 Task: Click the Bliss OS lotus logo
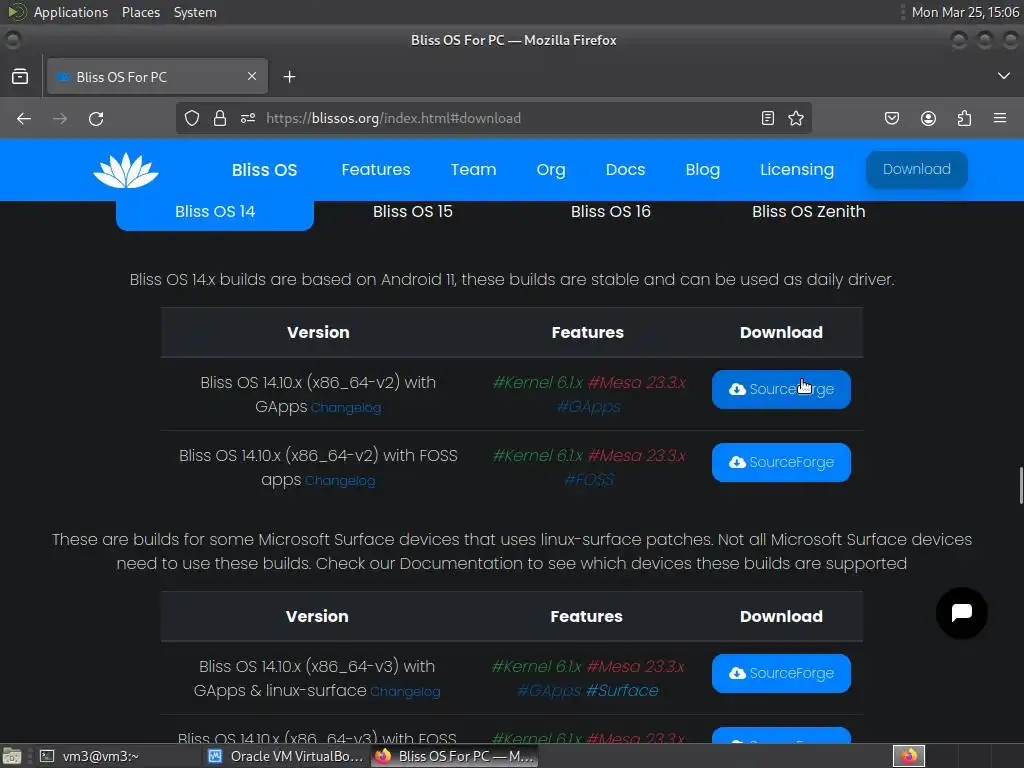[x=126, y=170]
